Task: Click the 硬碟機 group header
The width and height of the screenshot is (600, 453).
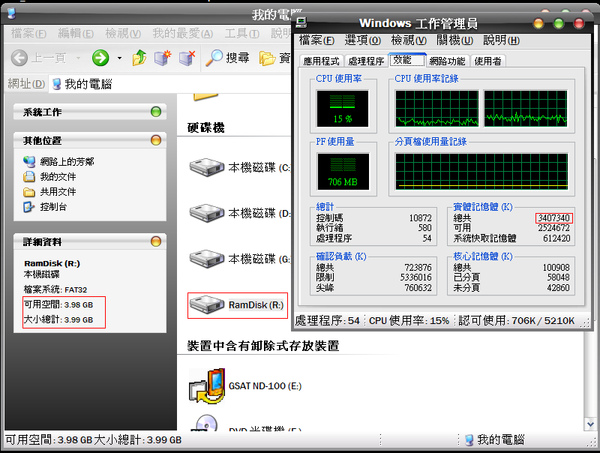Action: (205, 128)
